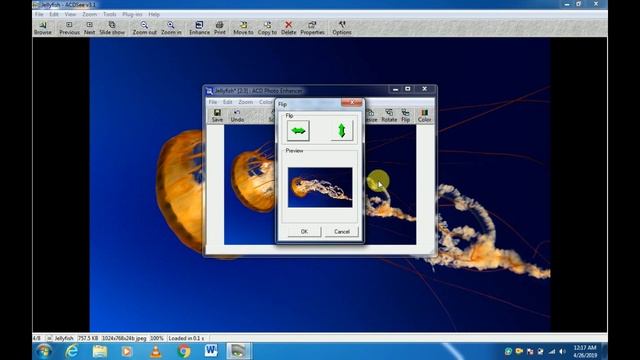640x360 pixels.
Task: Go to Next image in ACDSee
Action: click(x=89, y=28)
